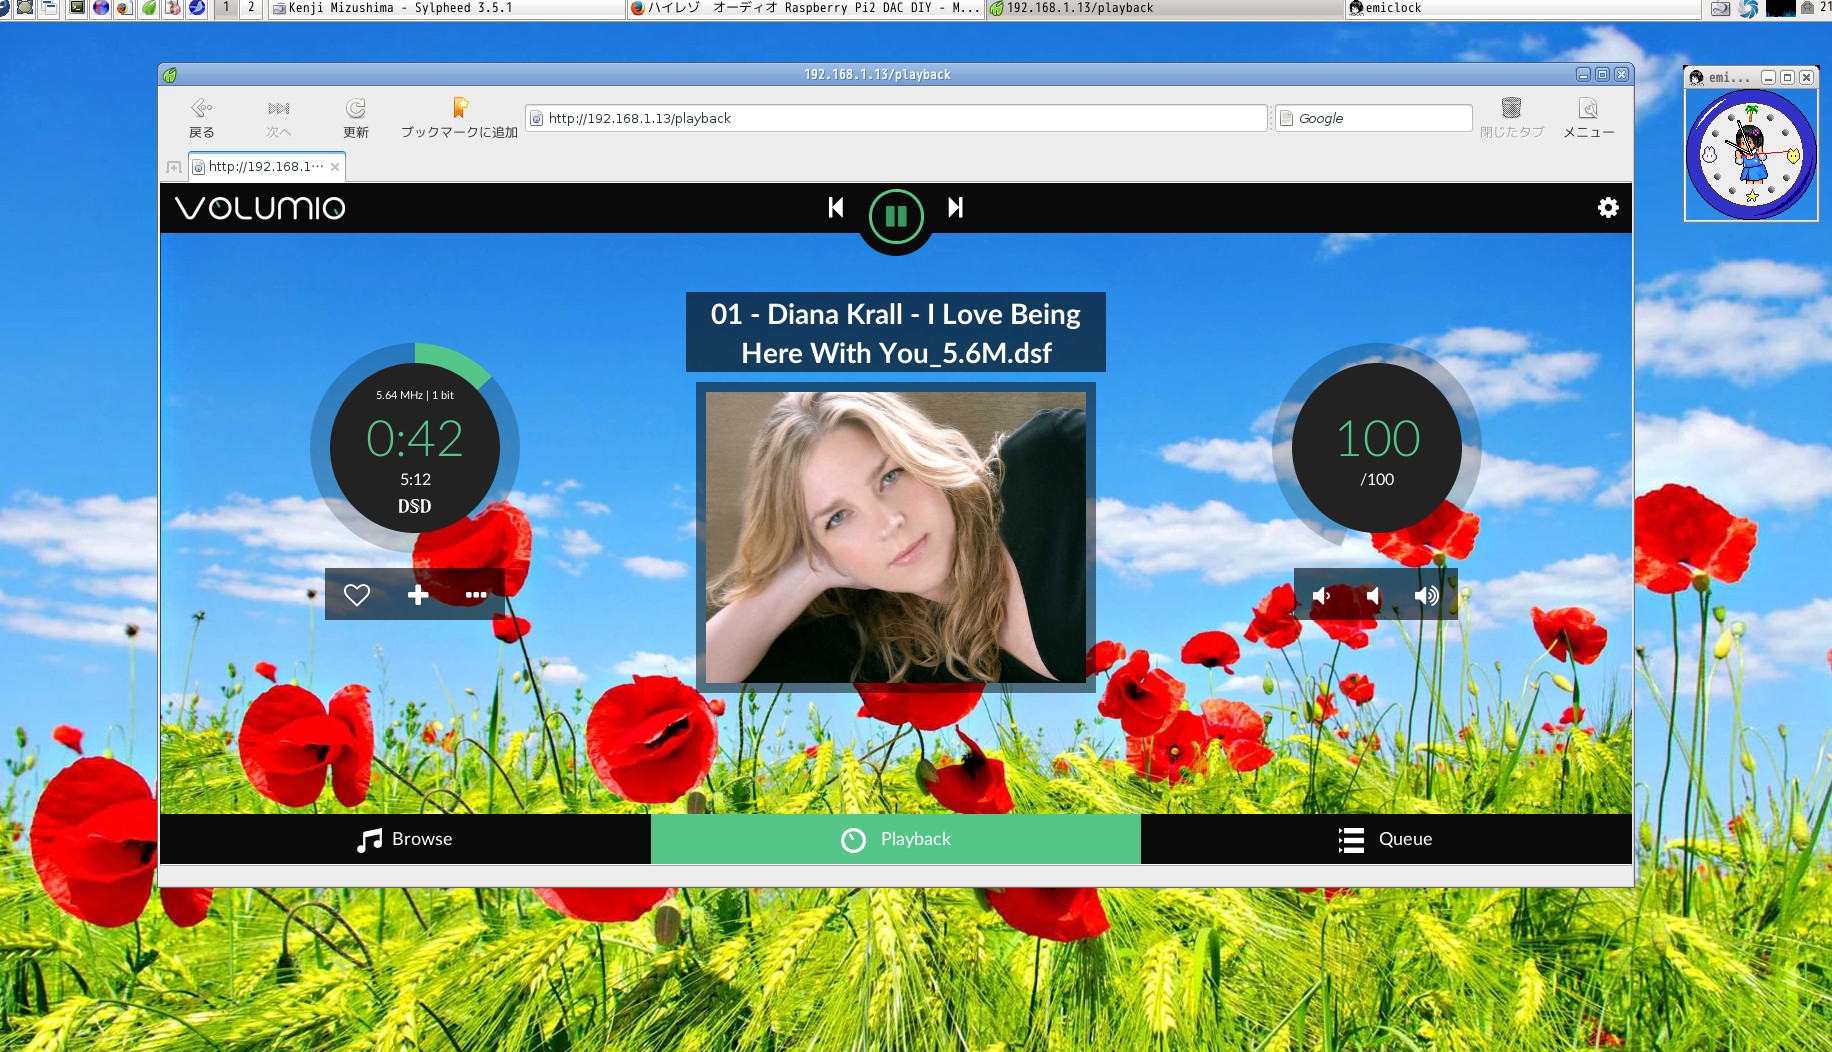Skip to the previous track
The height and width of the screenshot is (1052, 1832).
coord(836,208)
